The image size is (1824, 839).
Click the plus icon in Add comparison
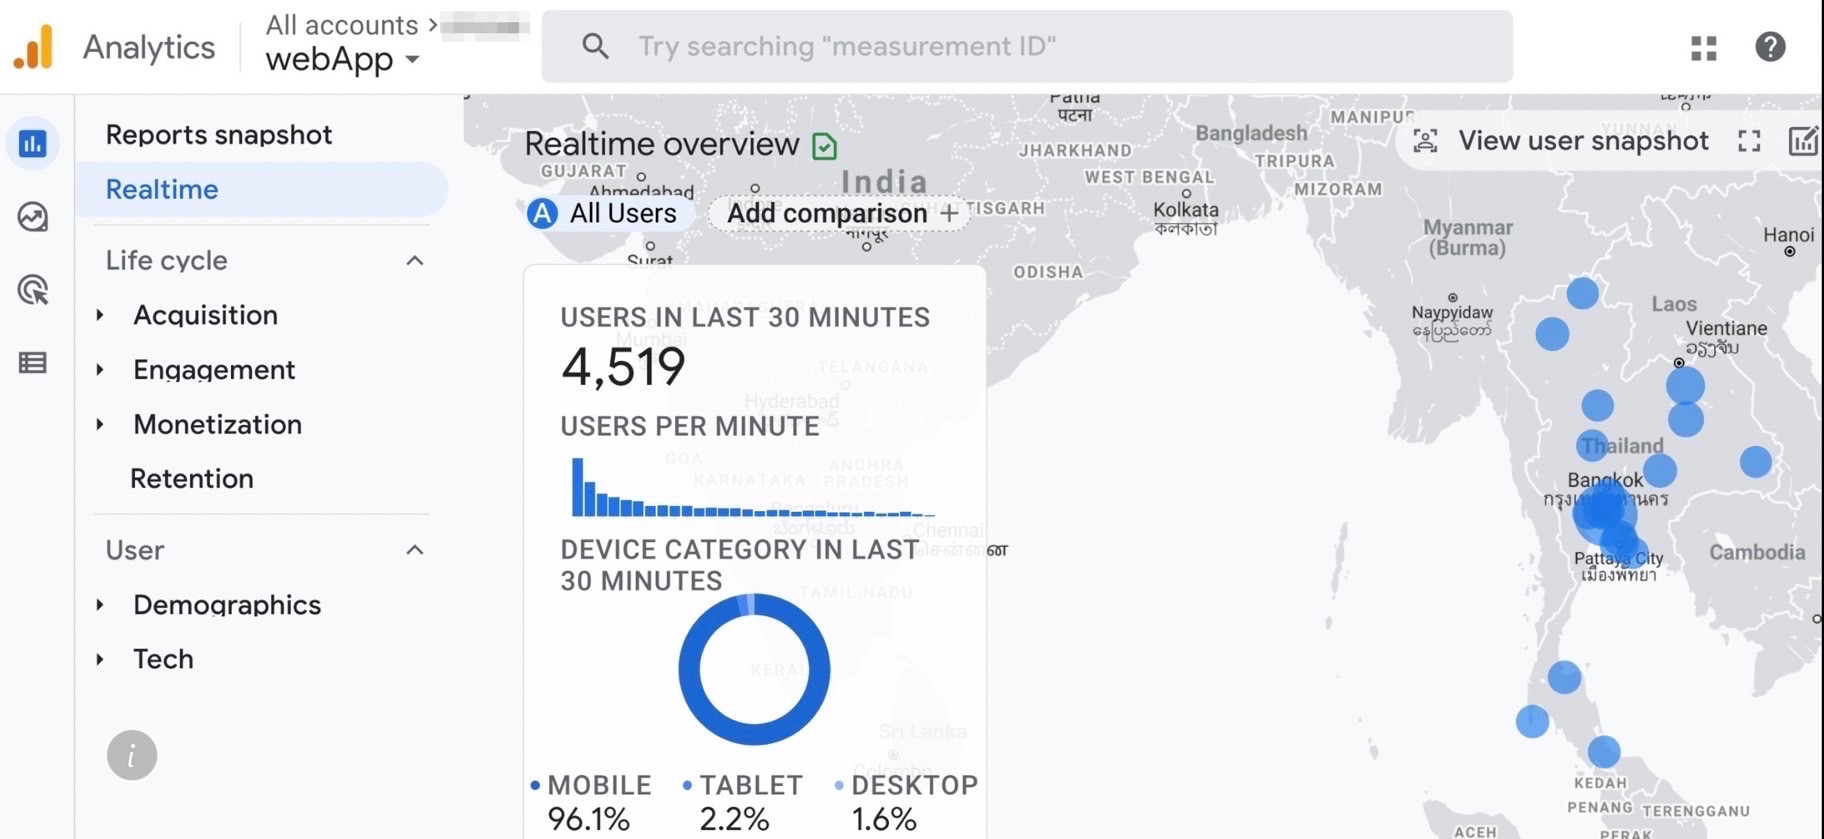click(949, 213)
